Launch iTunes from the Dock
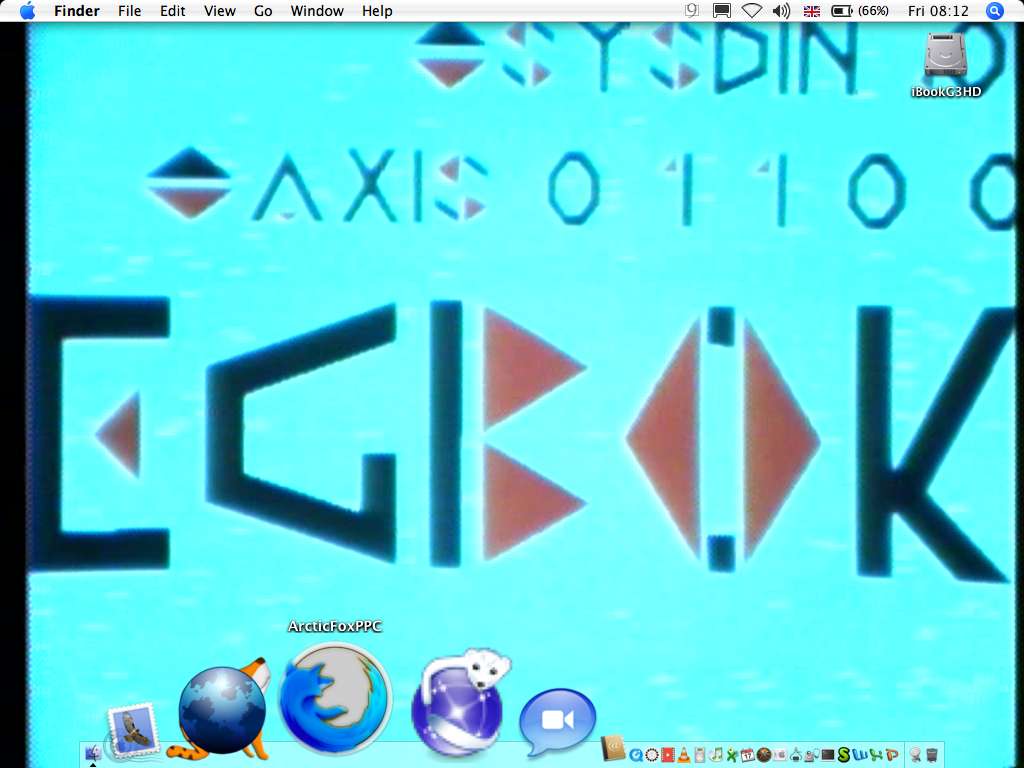 716,754
